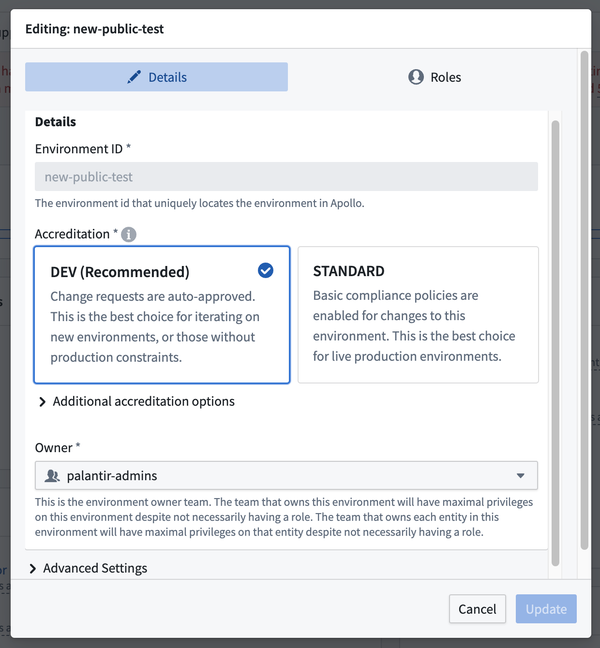Switch to the Details tab

[157, 77]
